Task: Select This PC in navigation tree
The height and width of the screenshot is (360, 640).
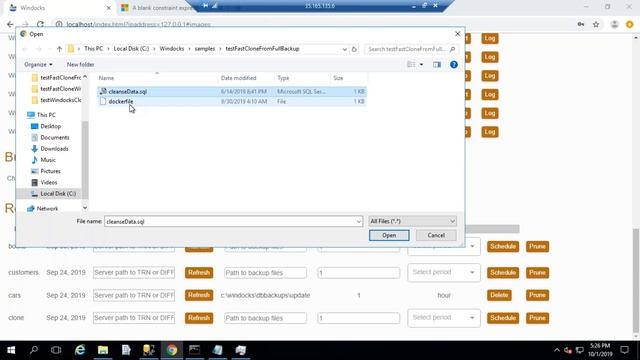Action: pyautogui.click(x=42, y=115)
